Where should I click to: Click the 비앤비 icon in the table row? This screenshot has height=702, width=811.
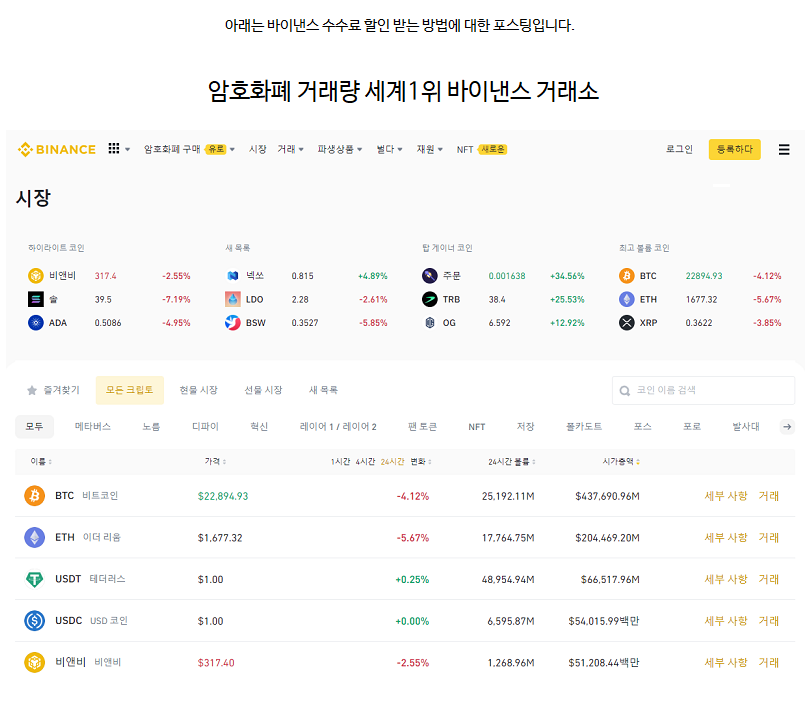click(x=35, y=662)
